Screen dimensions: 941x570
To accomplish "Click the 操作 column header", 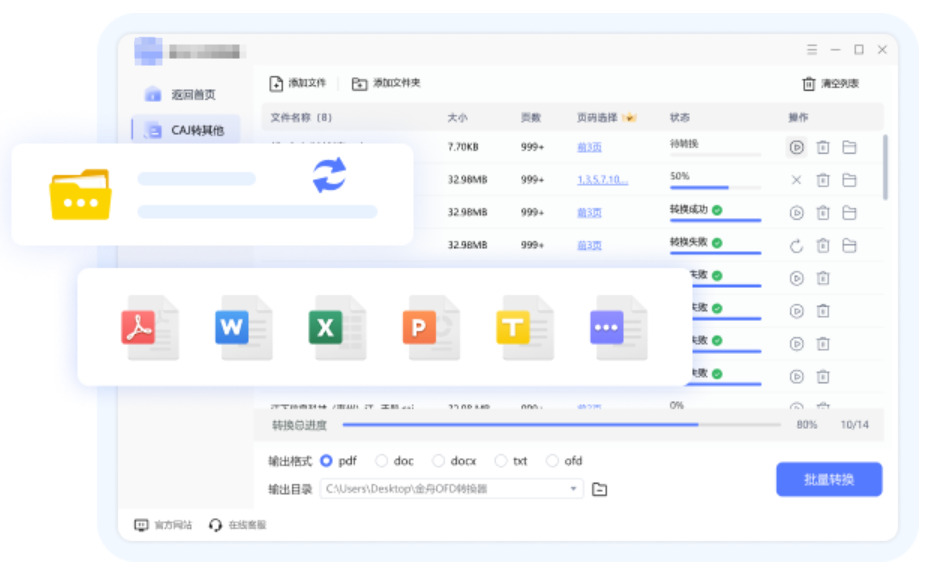I will (798, 118).
